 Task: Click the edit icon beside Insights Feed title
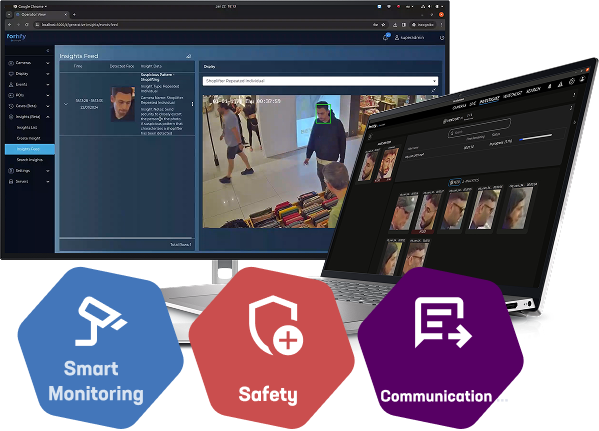coord(188,56)
